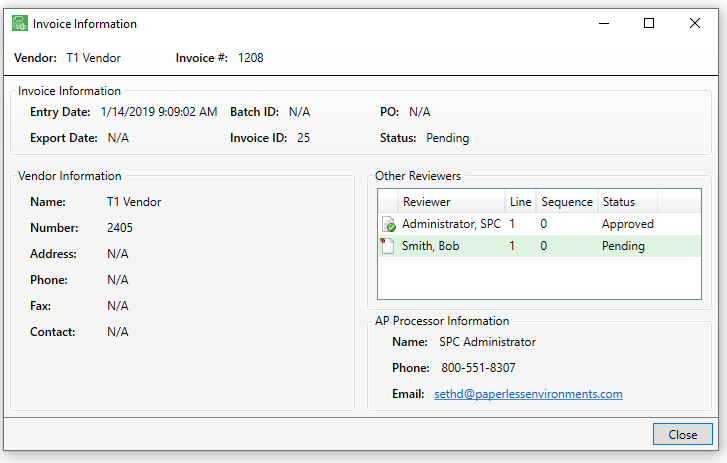
Task: Open the sethd@paperlessenvironments.com email link
Action: [x=528, y=394]
